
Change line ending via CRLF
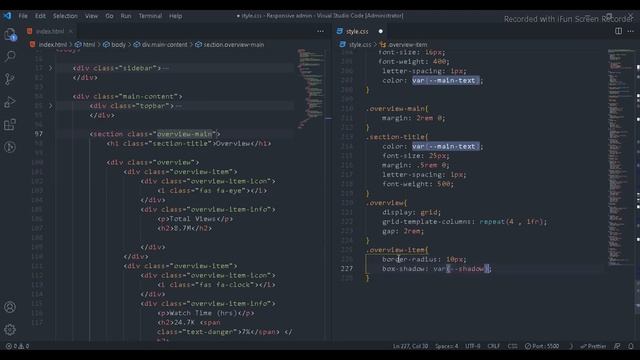[x=493, y=346]
